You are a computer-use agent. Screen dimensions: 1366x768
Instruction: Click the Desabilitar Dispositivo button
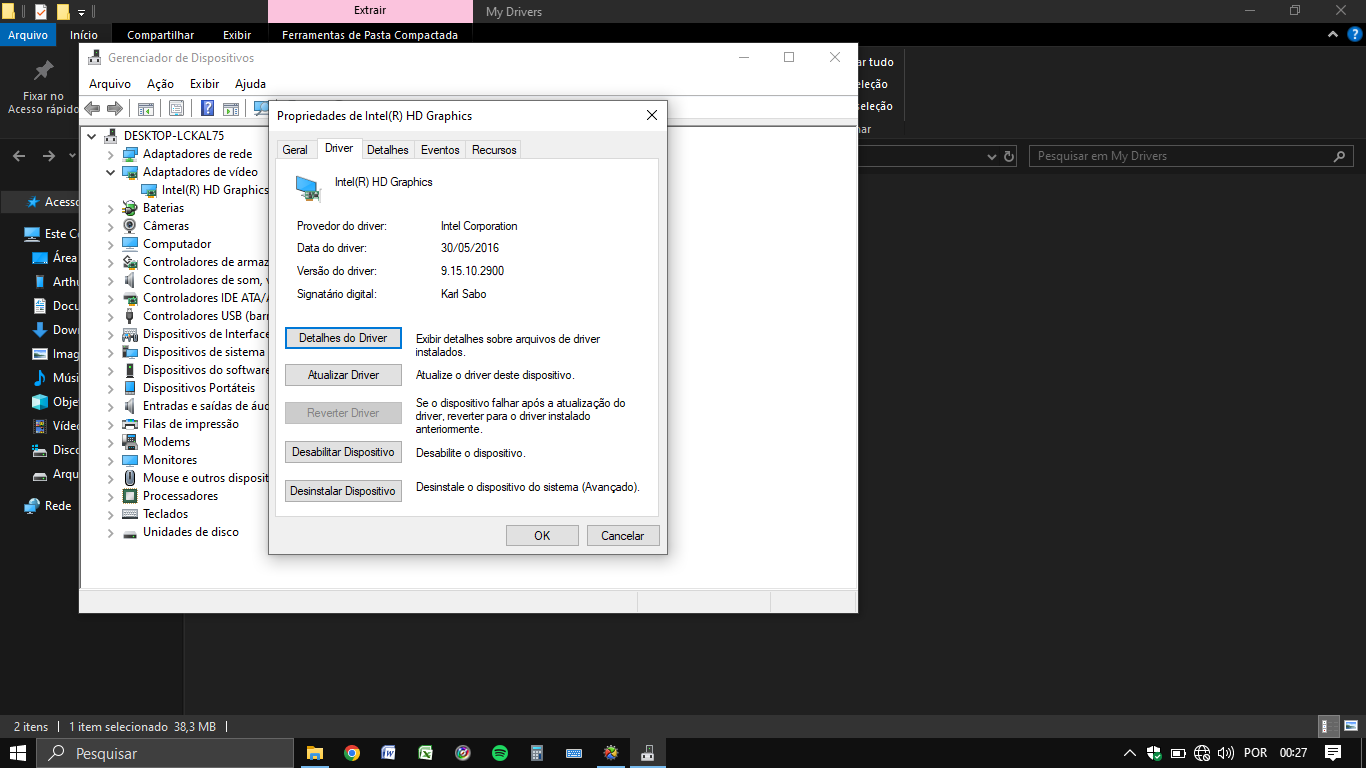[x=343, y=452]
